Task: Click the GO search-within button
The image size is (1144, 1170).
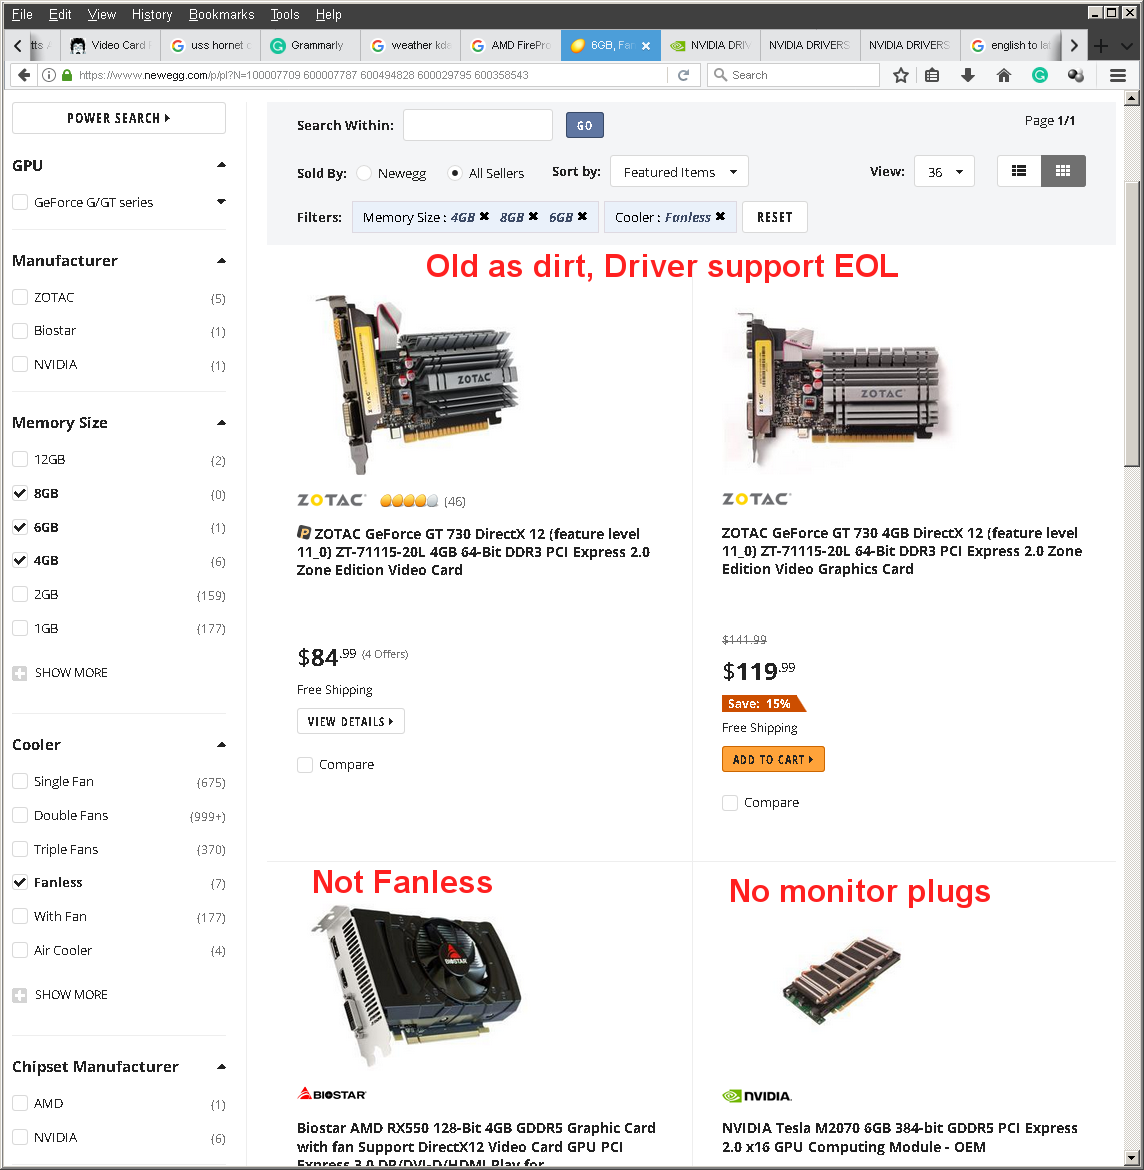Action: [584, 125]
